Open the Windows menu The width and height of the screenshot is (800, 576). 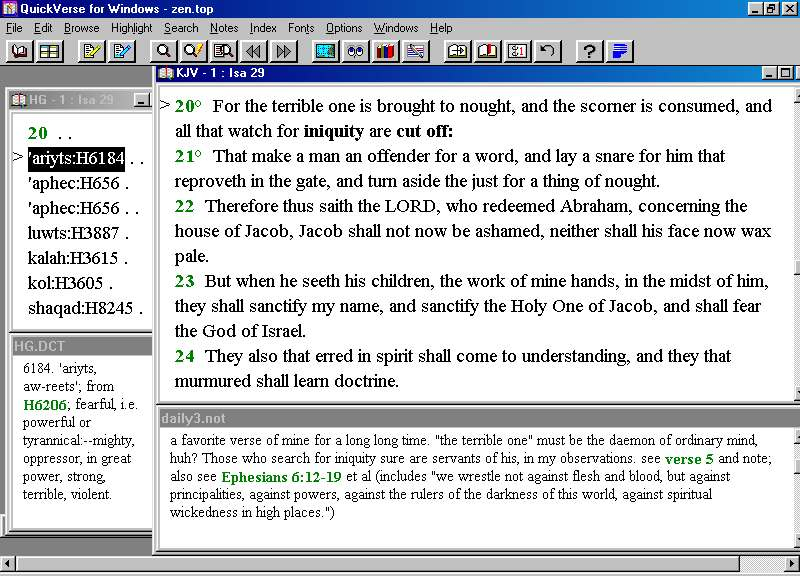(x=396, y=28)
